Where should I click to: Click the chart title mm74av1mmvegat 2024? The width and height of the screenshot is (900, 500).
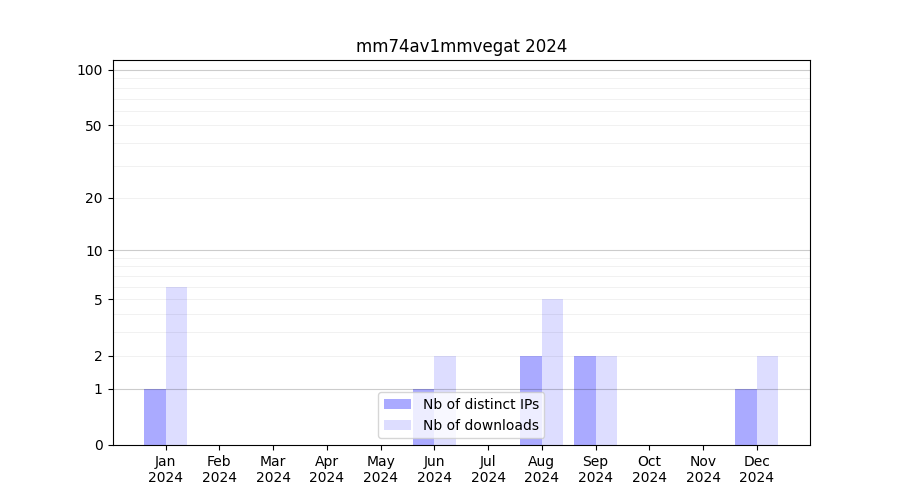click(461, 46)
